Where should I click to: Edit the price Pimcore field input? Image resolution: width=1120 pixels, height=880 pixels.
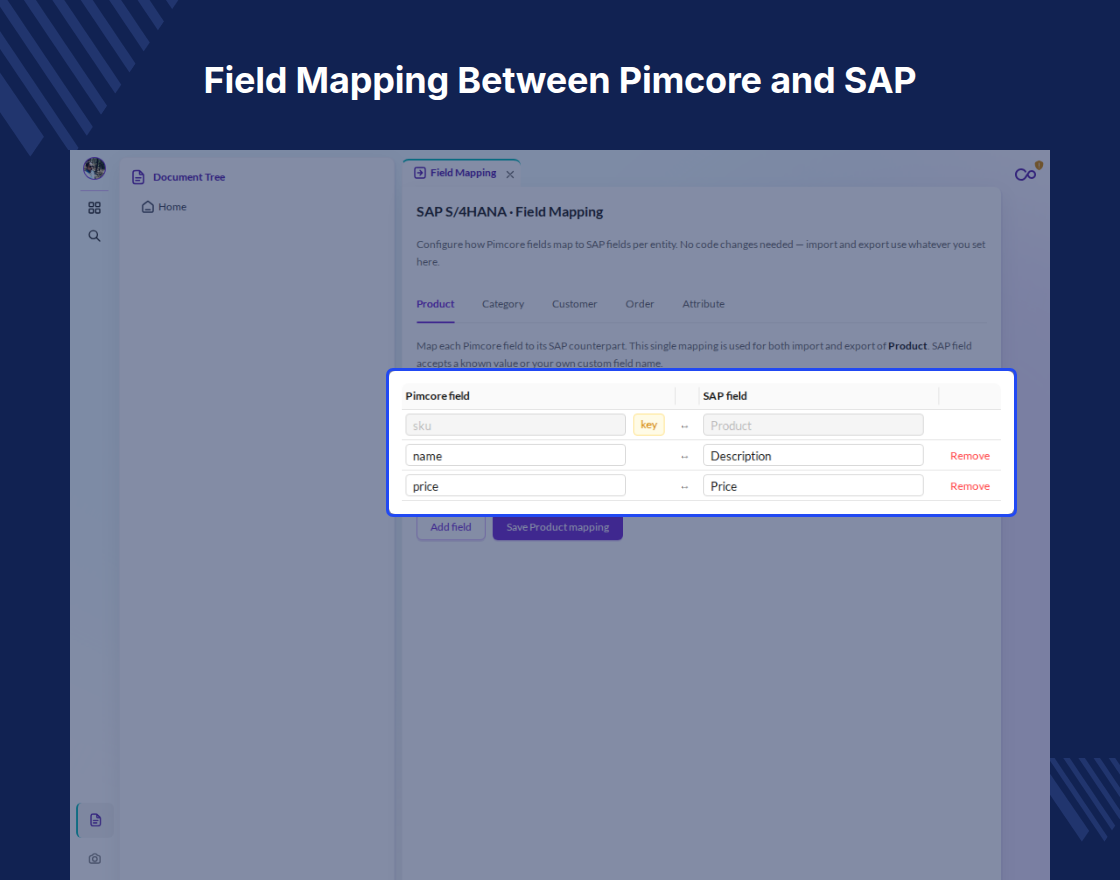point(515,486)
